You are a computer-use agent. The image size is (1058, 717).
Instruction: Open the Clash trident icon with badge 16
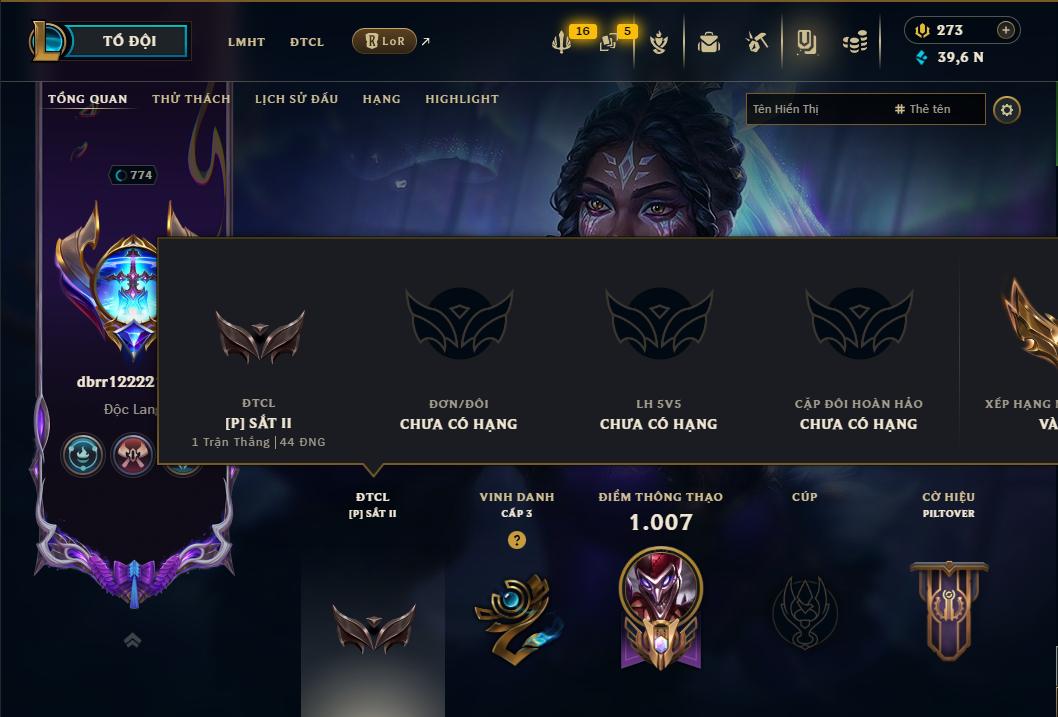[x=561, y=42]
